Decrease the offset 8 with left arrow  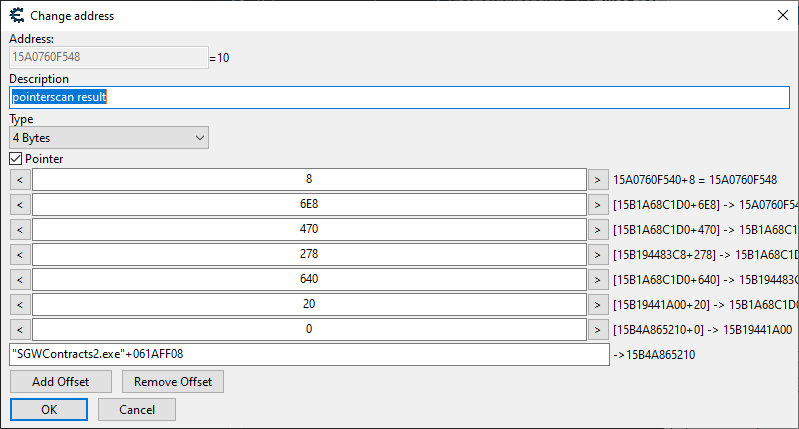point(20,179)
